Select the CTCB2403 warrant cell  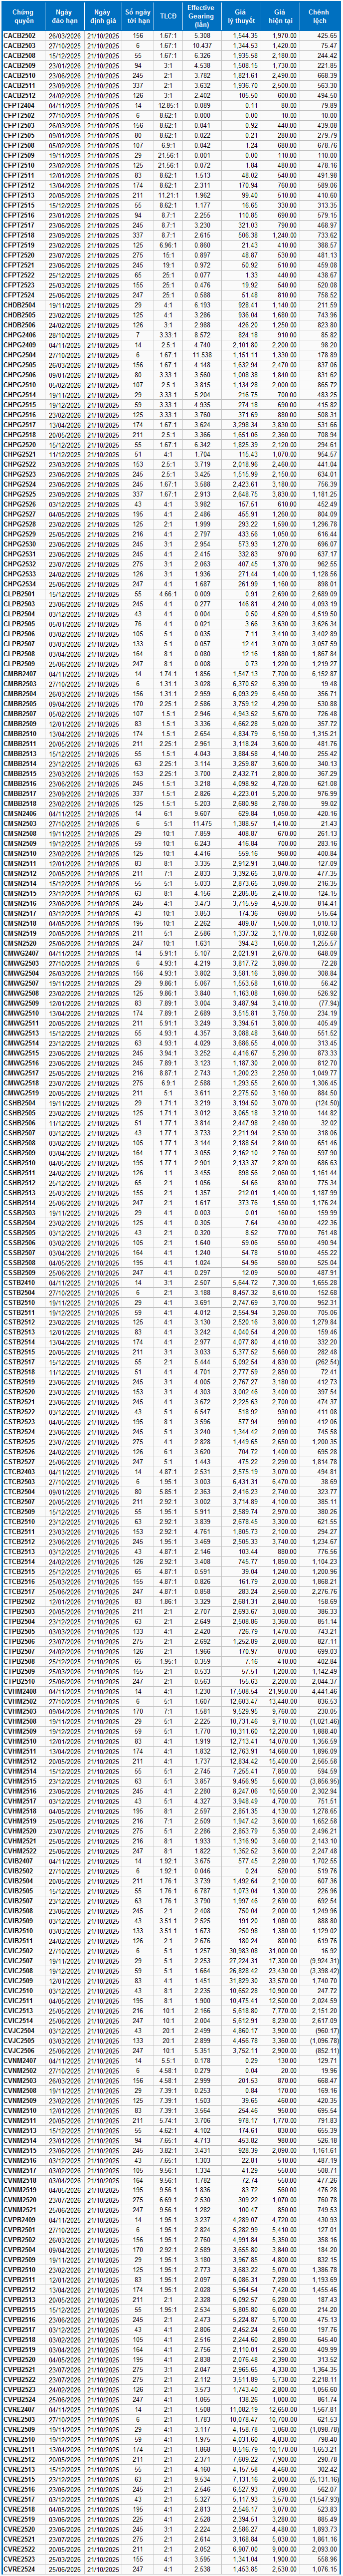[20, 1472]
